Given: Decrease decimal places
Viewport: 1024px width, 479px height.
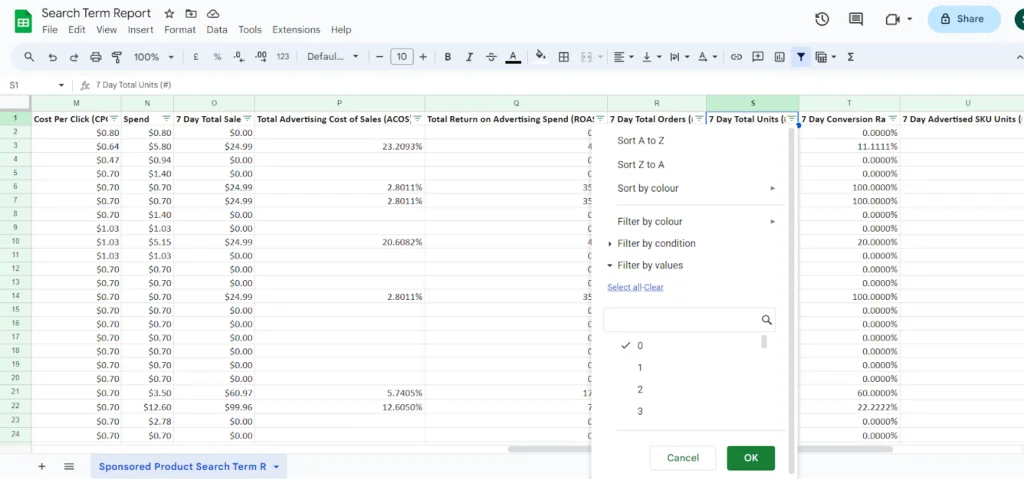Looking at the screenshot, I should (x=238, y=57).
